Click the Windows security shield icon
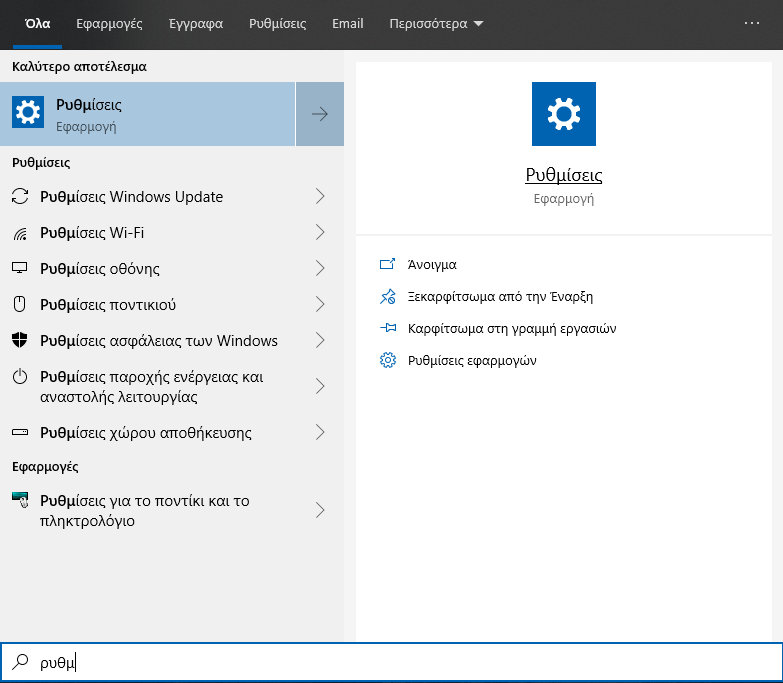This screenshot has height=683, width=783. point(19,340)
